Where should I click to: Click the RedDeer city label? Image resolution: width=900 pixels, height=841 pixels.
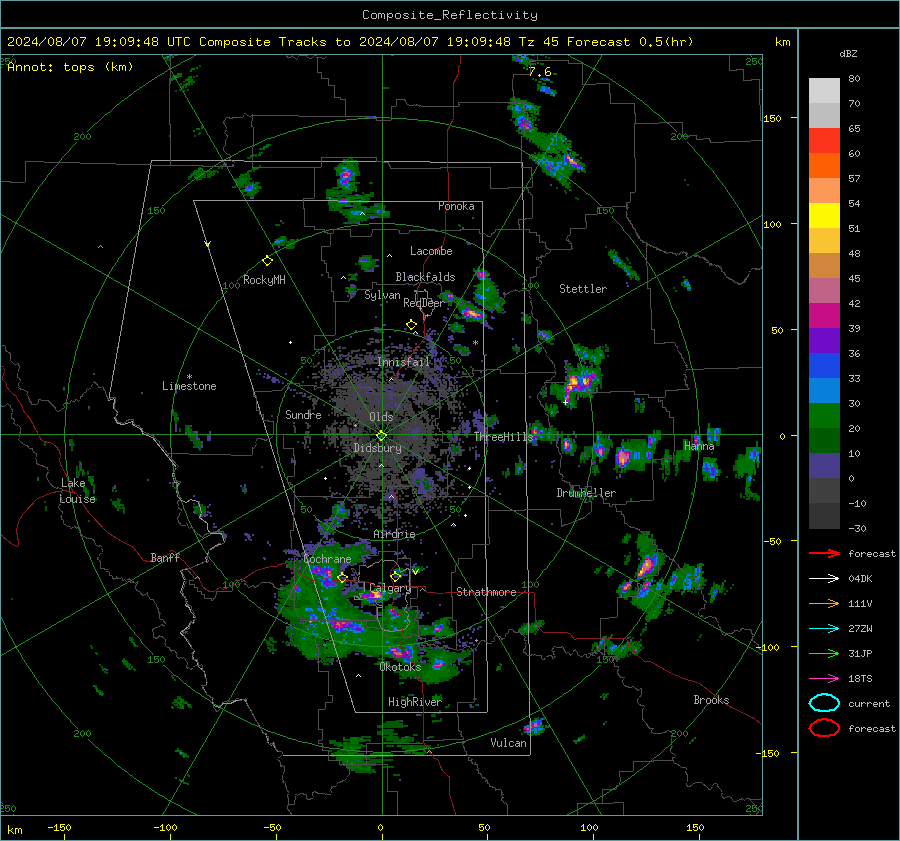[x=424, y=303]
